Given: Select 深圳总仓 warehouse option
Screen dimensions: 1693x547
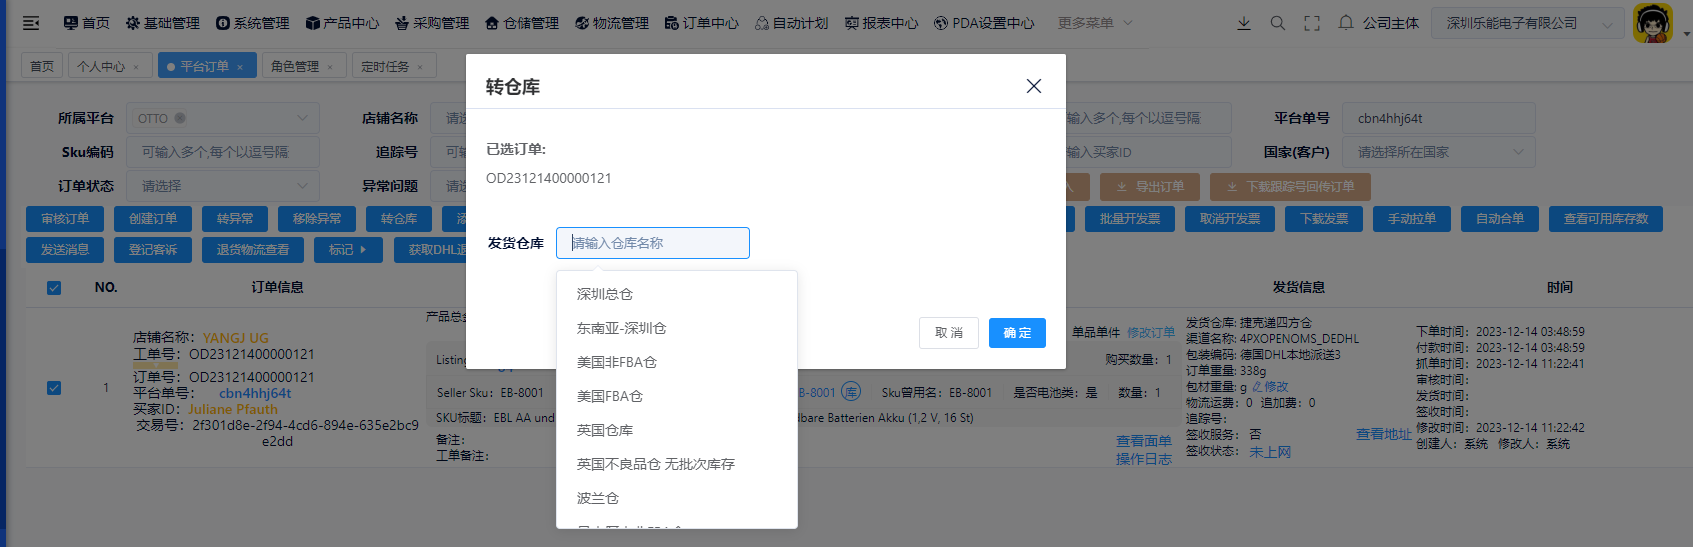Looking at the screenshot, I should [x=677, y=294].
